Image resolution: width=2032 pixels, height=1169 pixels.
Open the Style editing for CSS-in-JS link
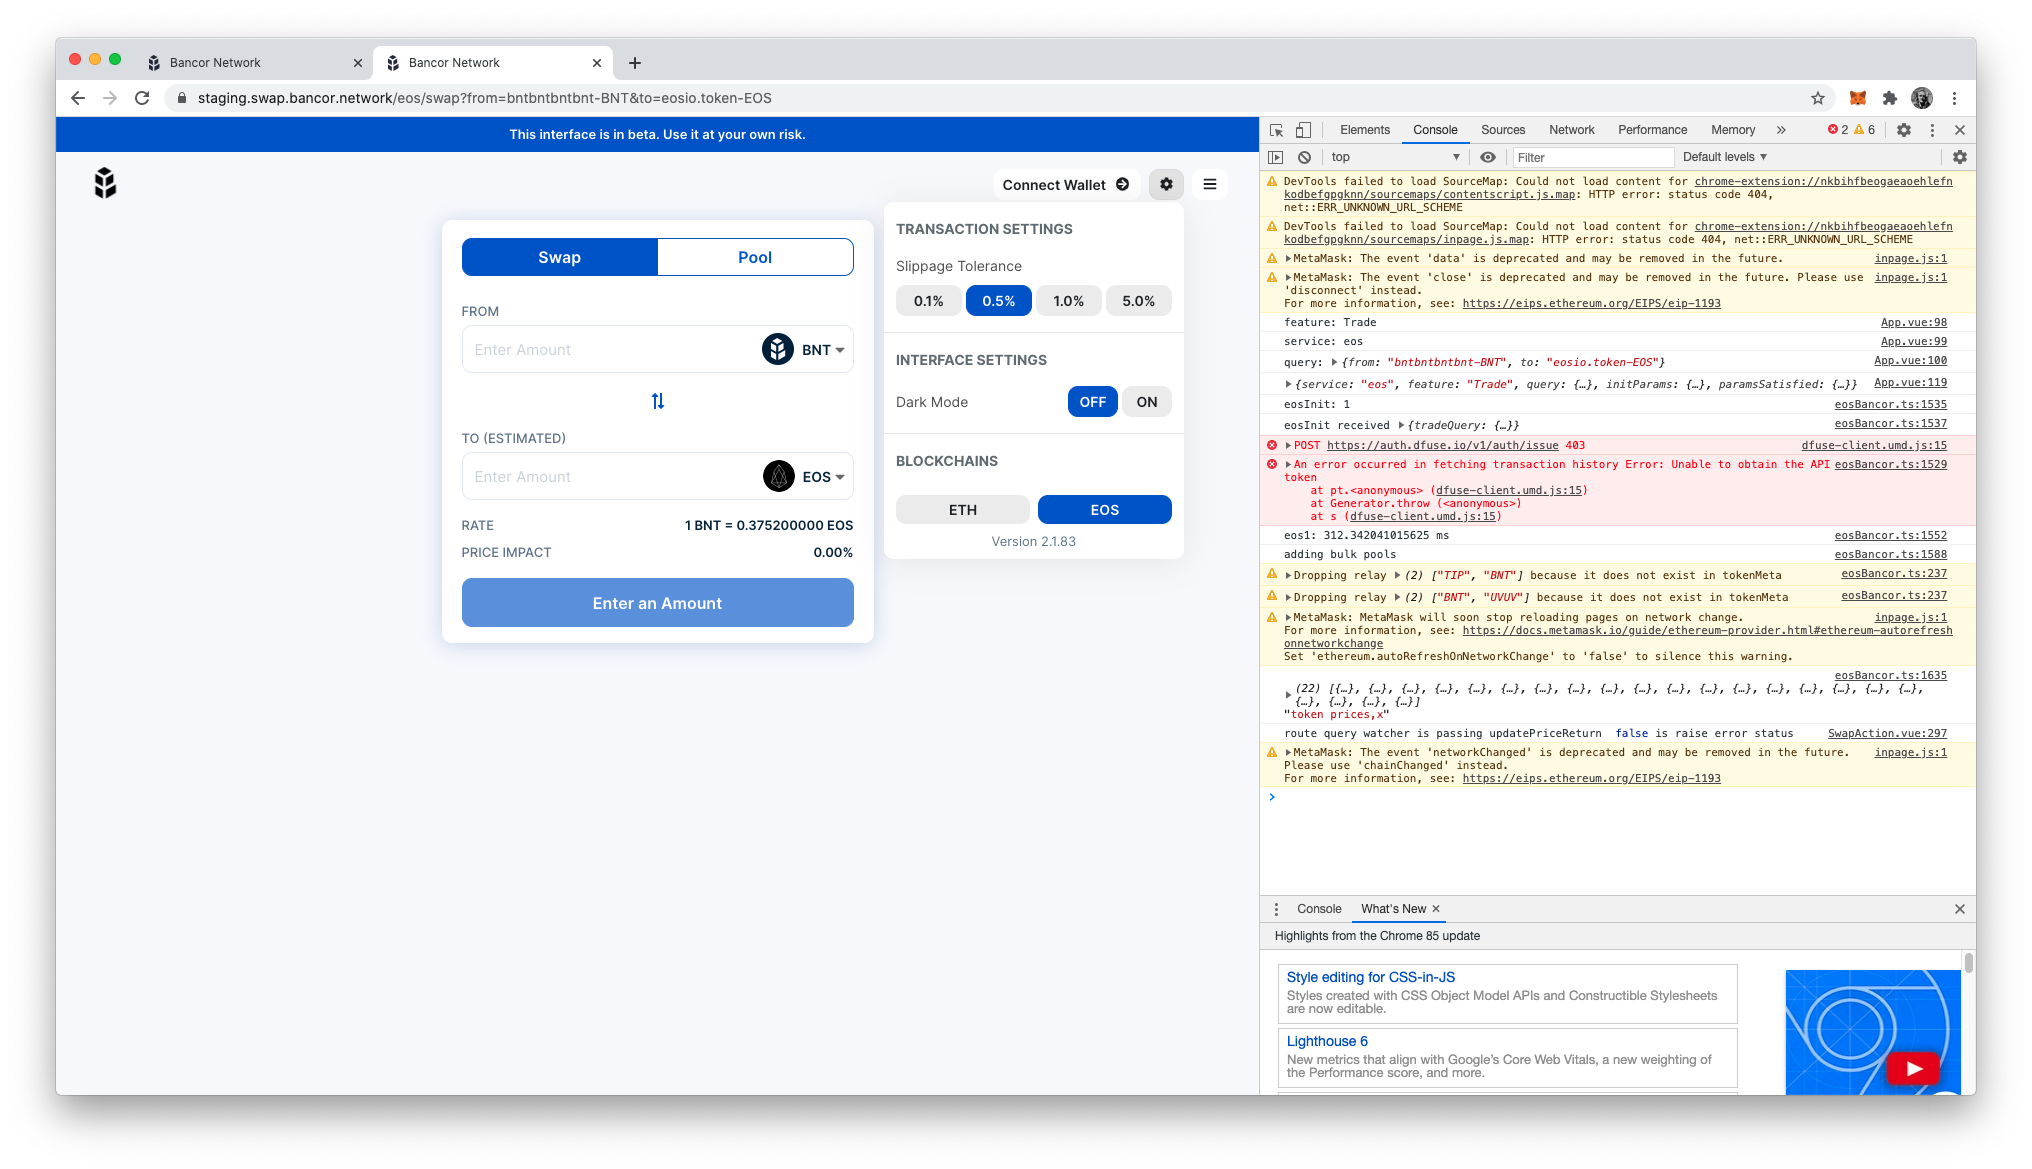tap(1370, 977)
